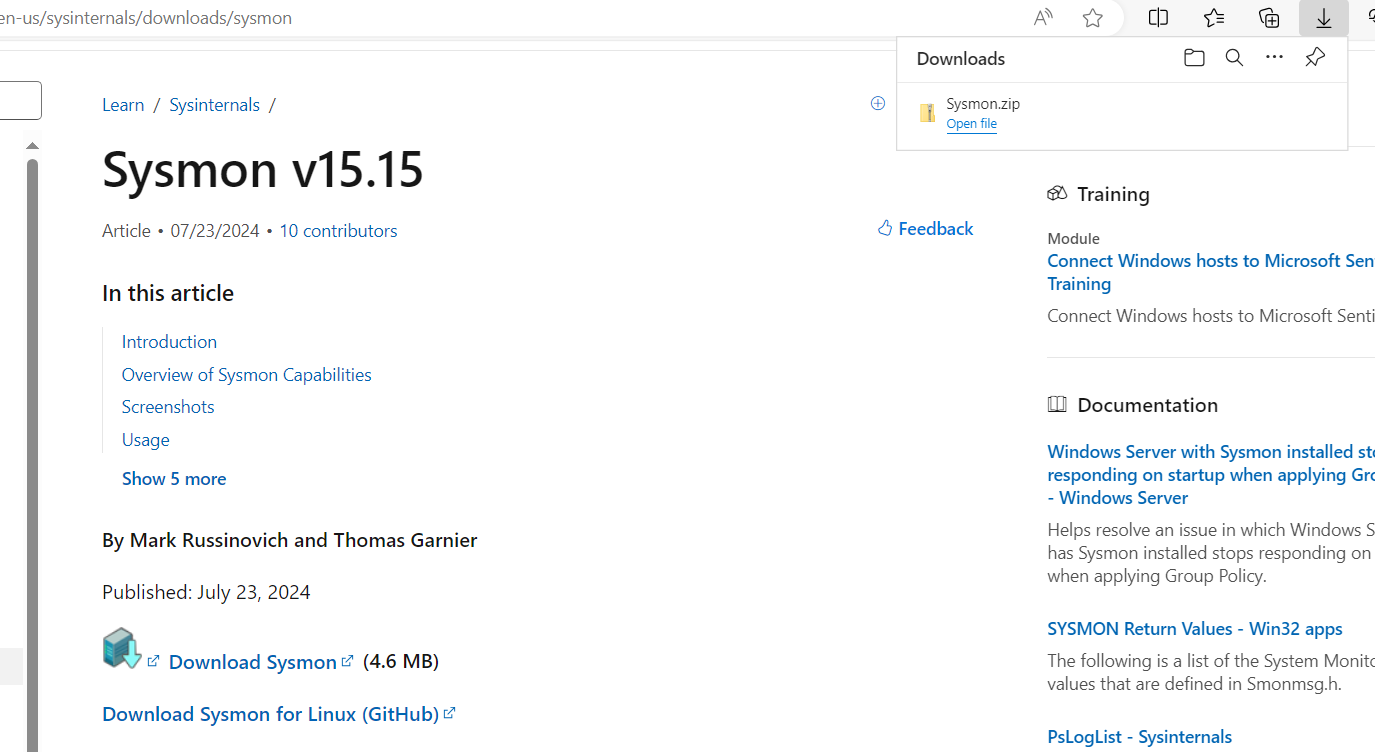The image size is (1375, 752).
Task: Click the 4.6 MB file size text
Action: (400, 661)
